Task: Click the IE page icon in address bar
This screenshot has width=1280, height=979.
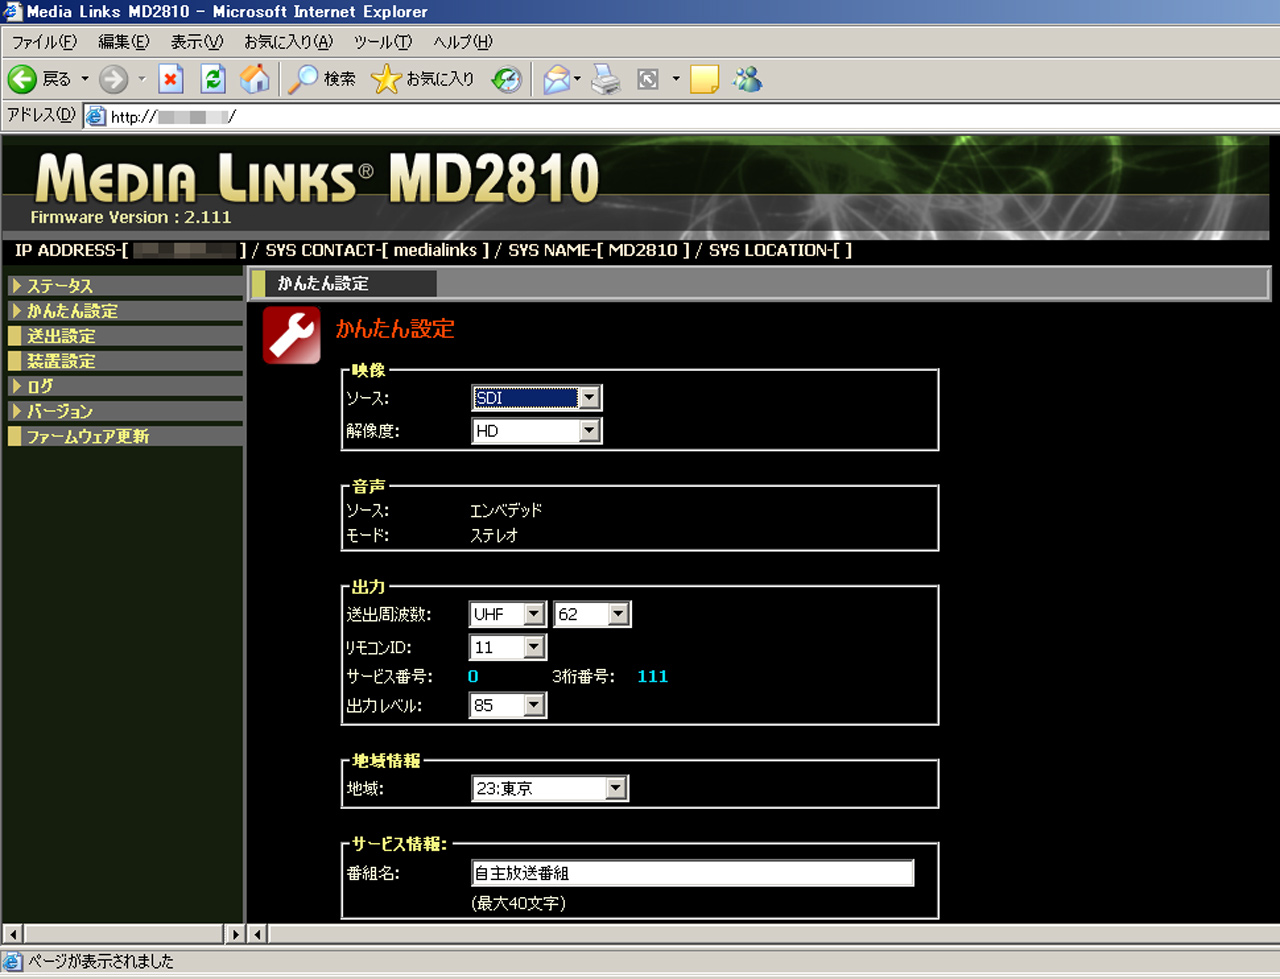Action: pyautogui.click(x=96, y=116)
